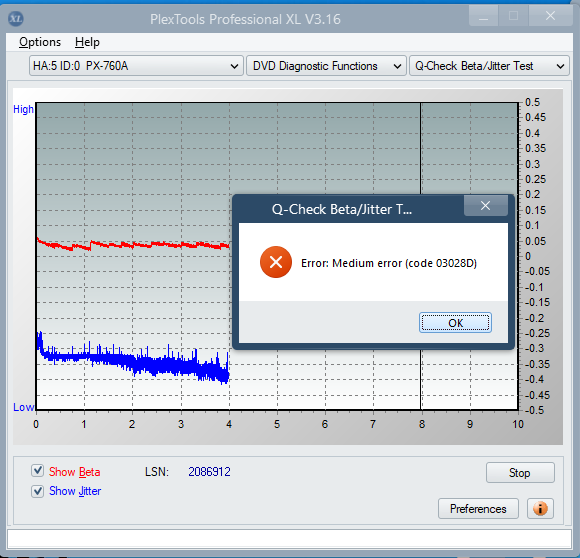Viewport: 580px width, 558px height.
Task: Open the Options menu
Action: click(40, 42)
